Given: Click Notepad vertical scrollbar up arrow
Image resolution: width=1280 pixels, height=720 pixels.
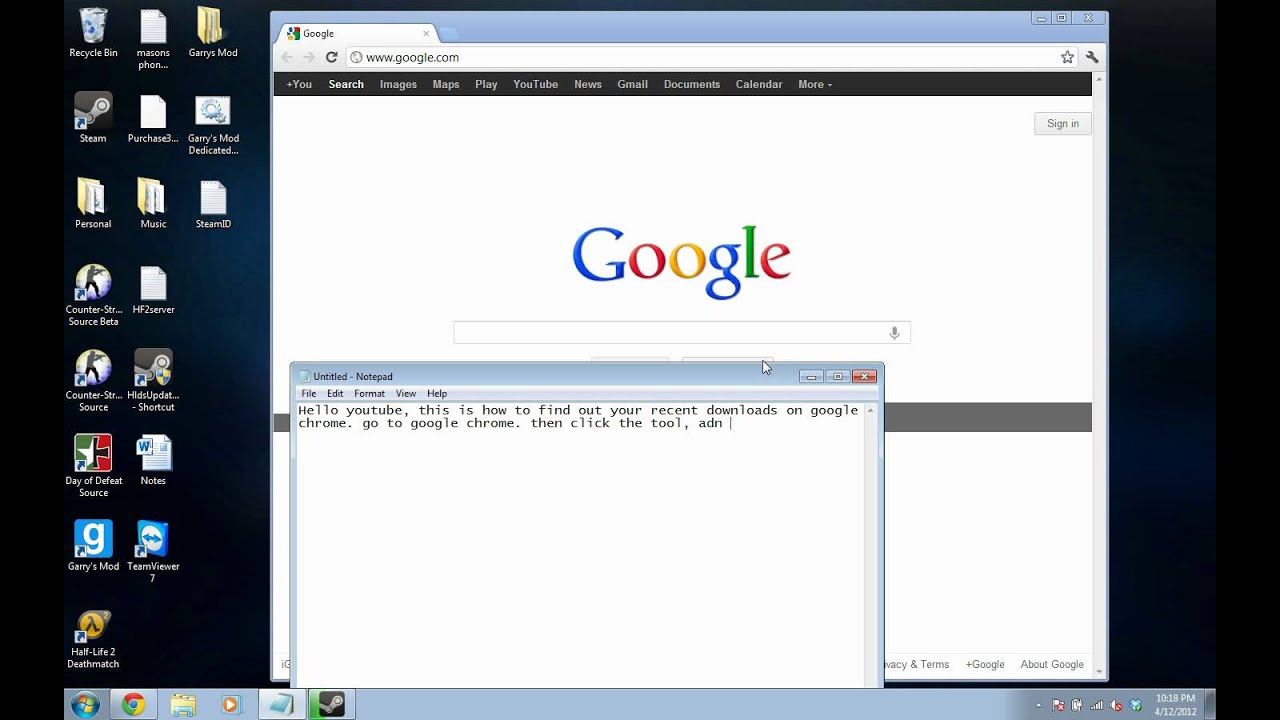Looking at the screenshot, I should click(x=870, y=410).
